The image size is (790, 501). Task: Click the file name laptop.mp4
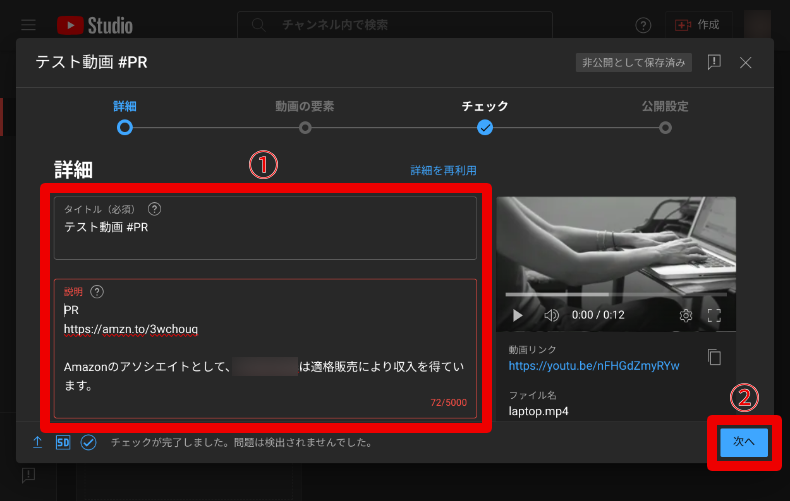coord(538,411)
